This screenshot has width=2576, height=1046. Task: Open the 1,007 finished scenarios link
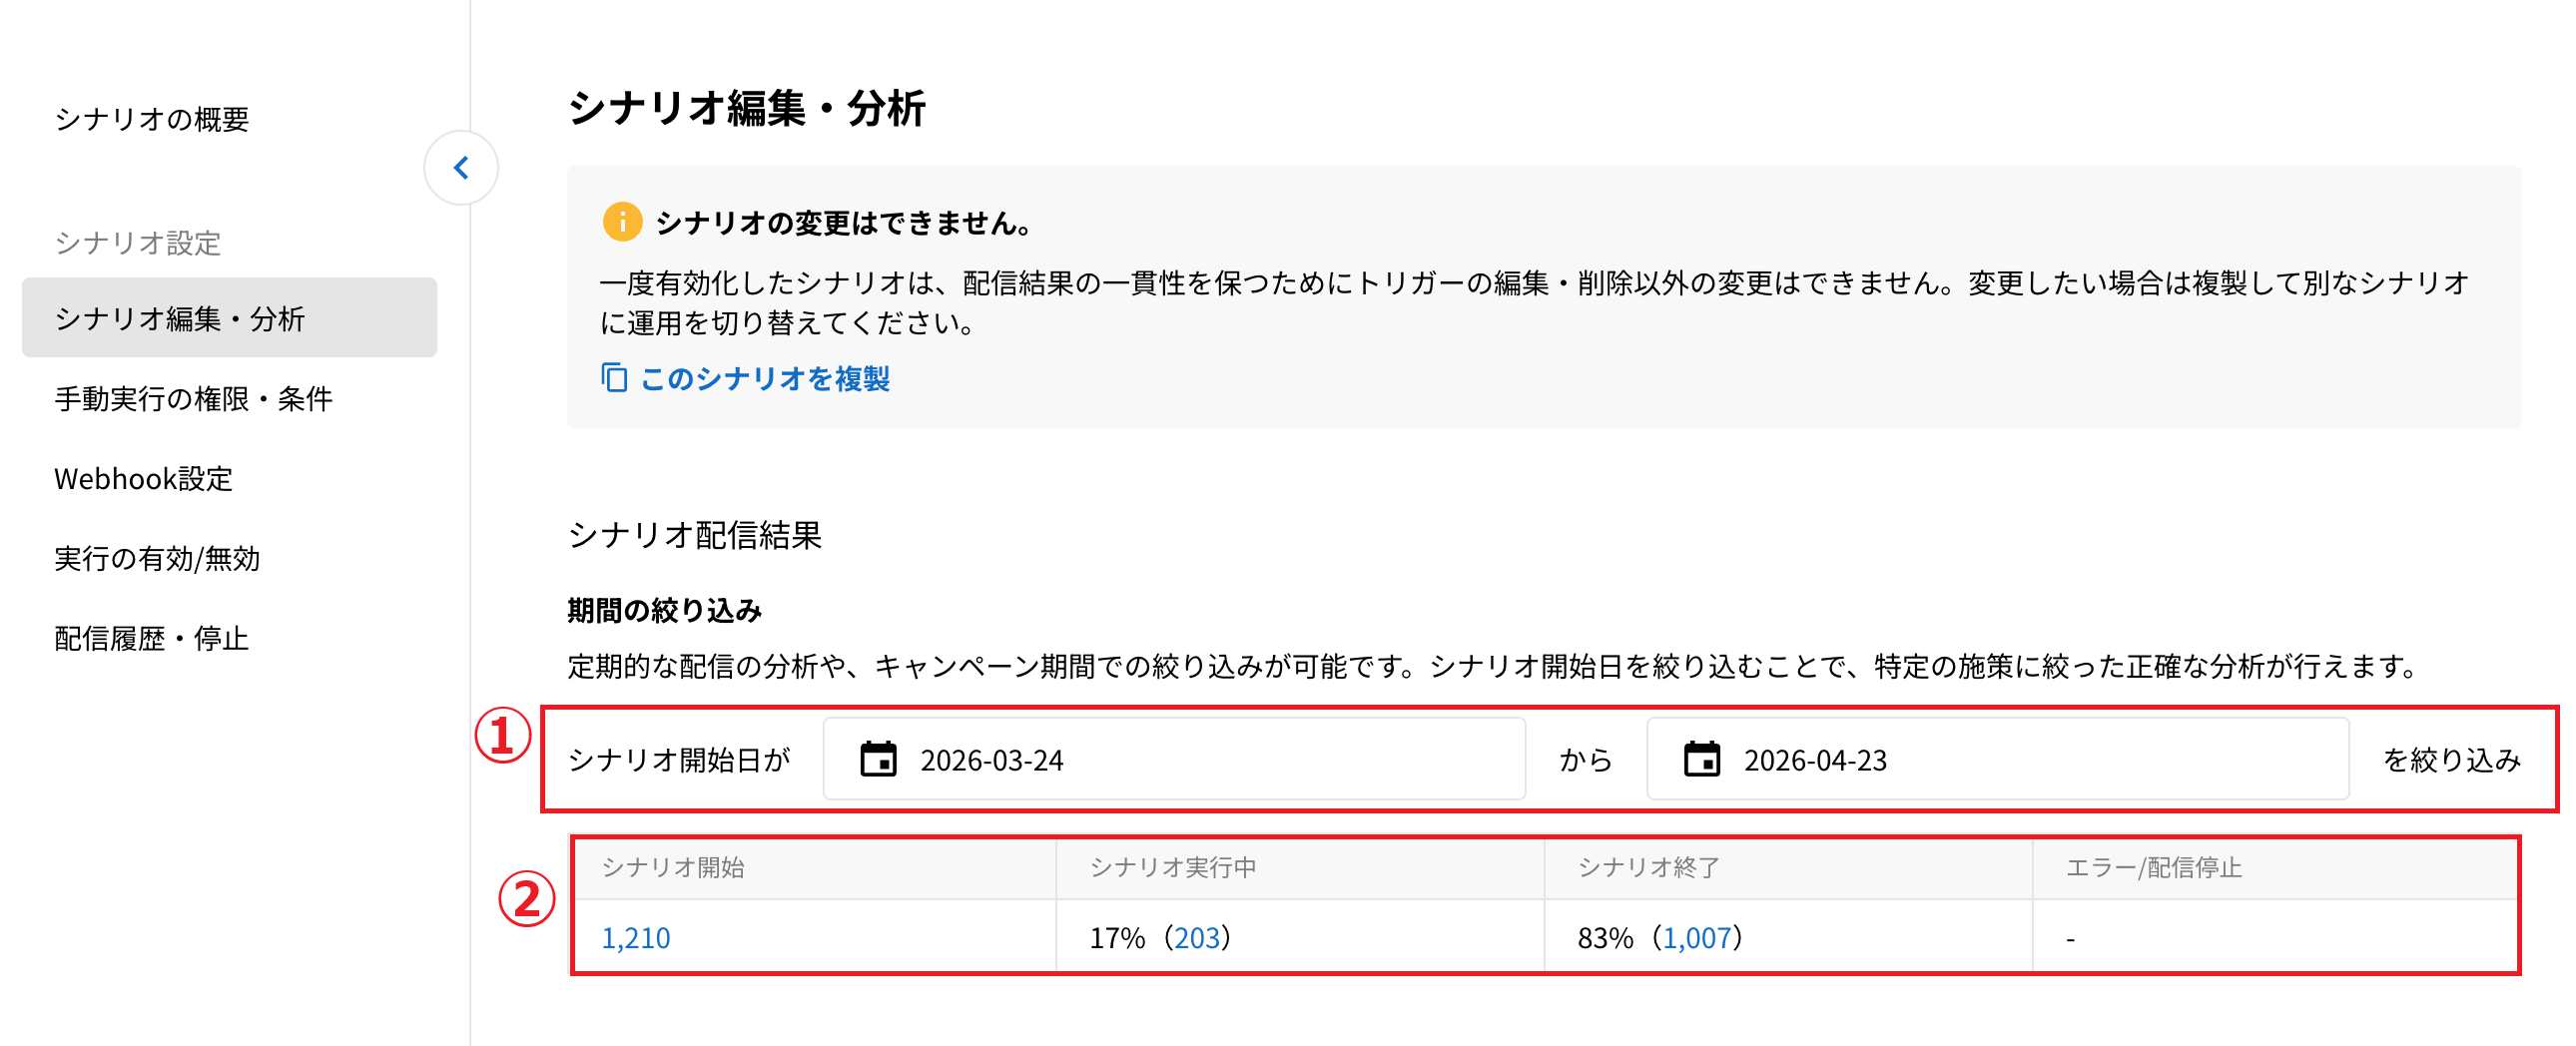pyautogui.click(x=1696, y=937)
